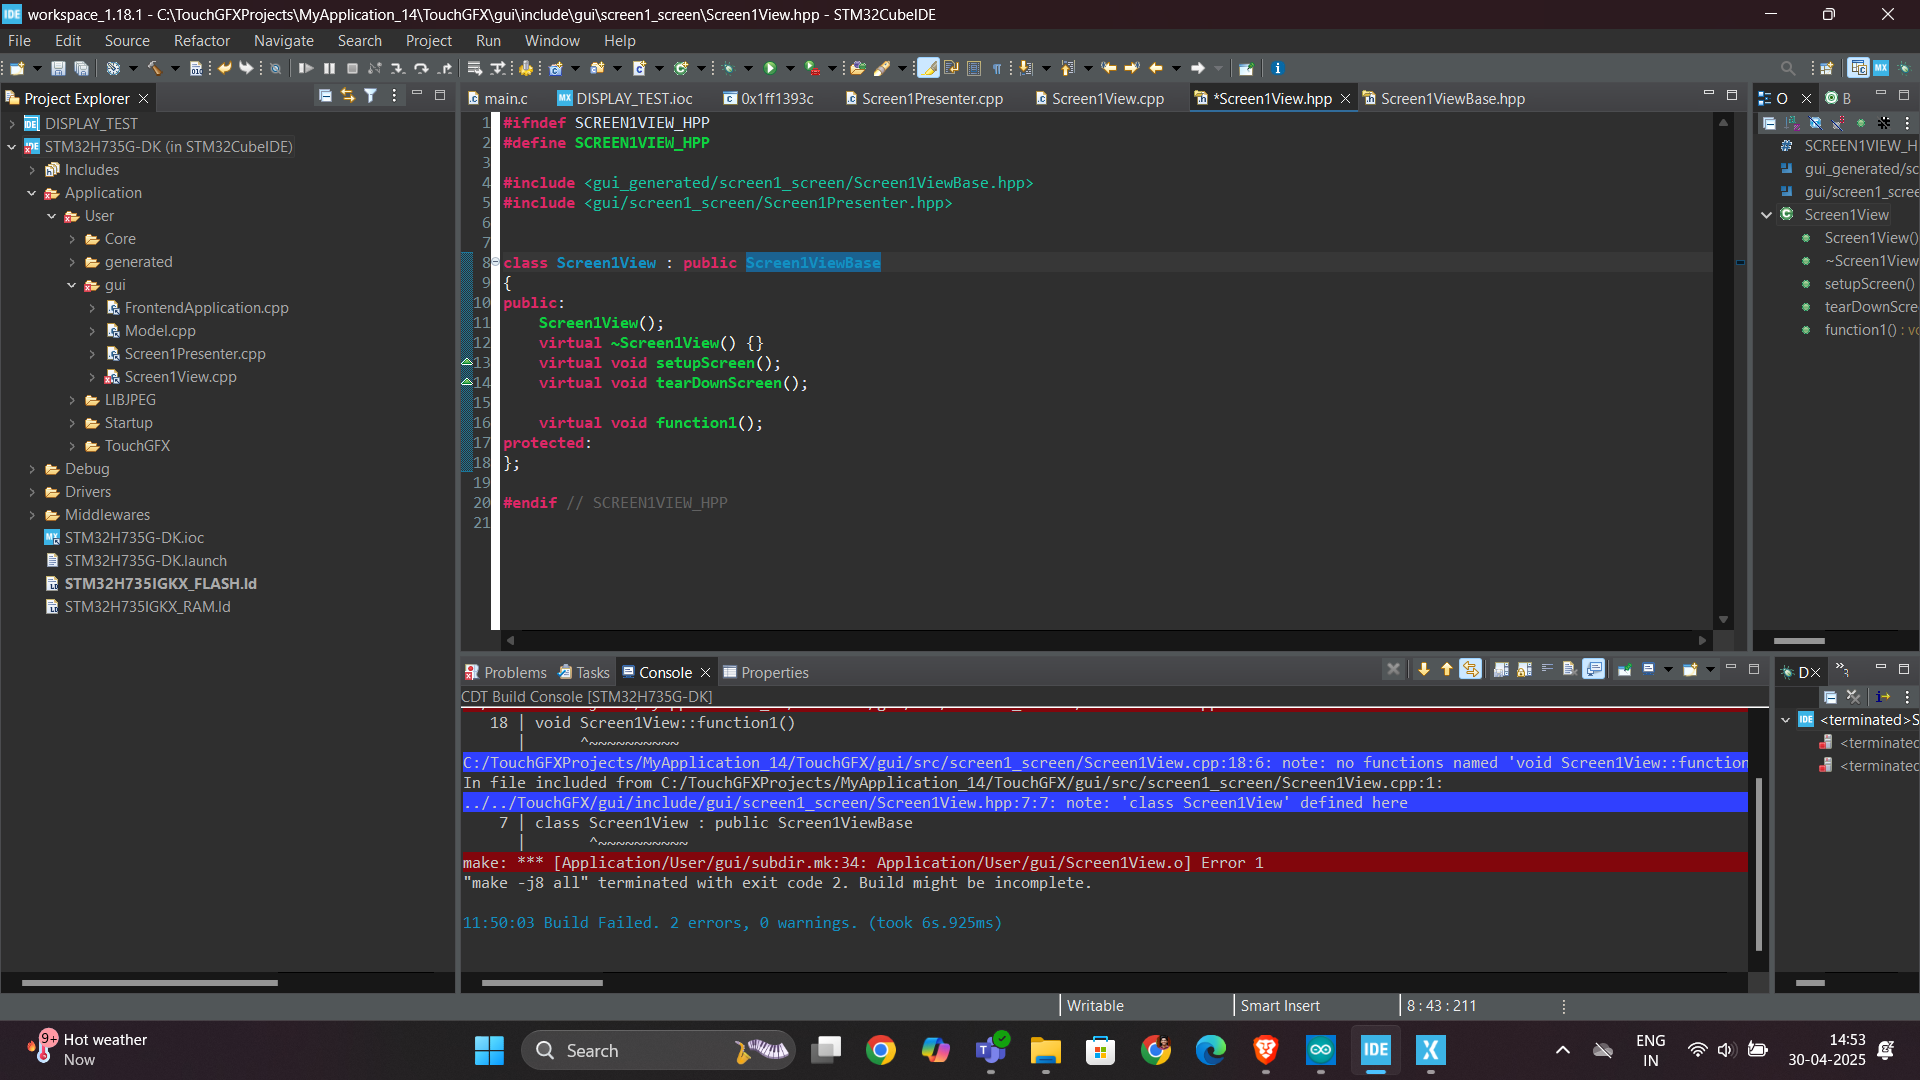Build the project with the hammer icon

(x=155, y=68)
